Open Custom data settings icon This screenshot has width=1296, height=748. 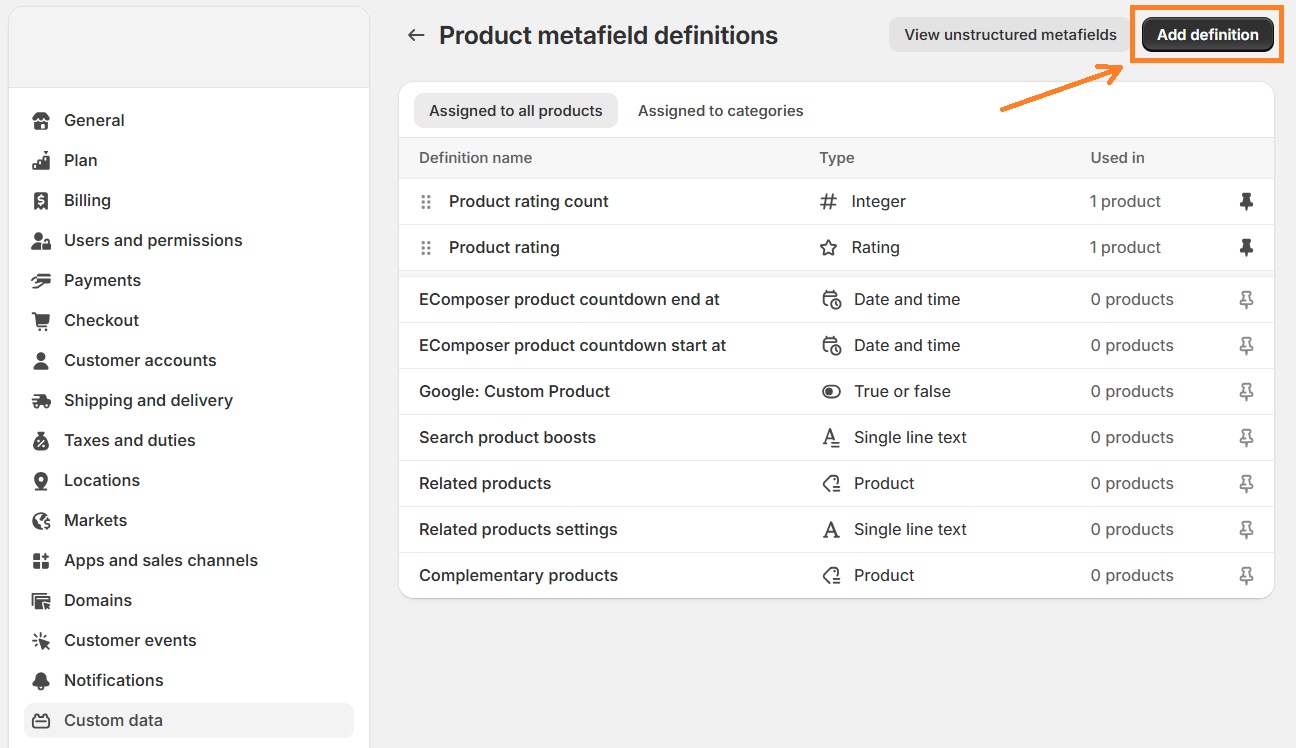(41, 720)
